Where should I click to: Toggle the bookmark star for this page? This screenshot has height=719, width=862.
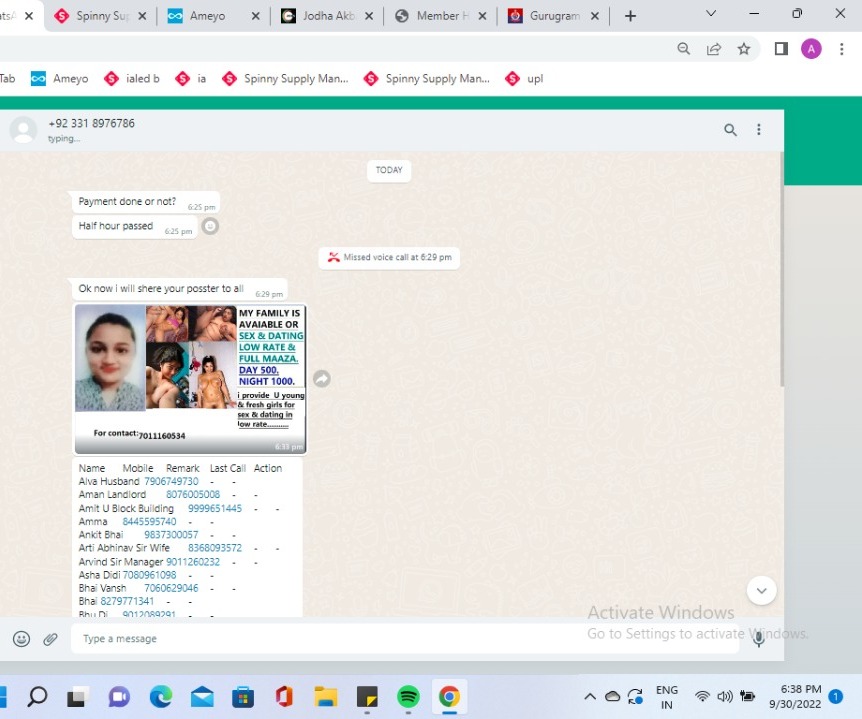[x=744, y=49]
